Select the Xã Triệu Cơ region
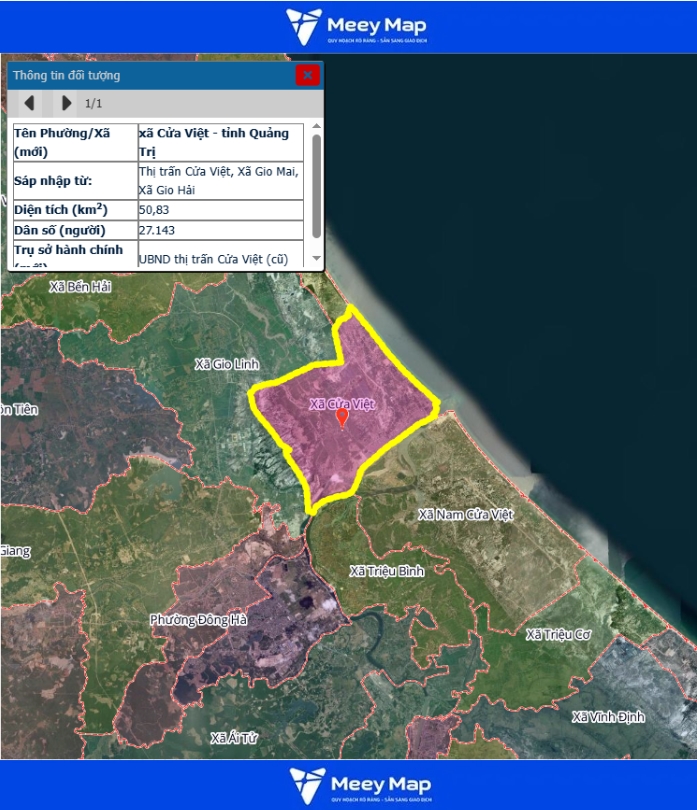This screenshot has height=810, width=697. 559,635
